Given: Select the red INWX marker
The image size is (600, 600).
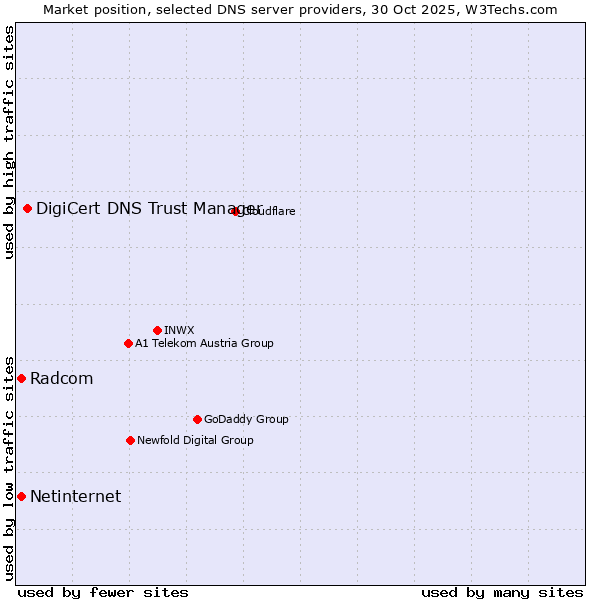Looking at the screenshot, I should tap(158, 330).
